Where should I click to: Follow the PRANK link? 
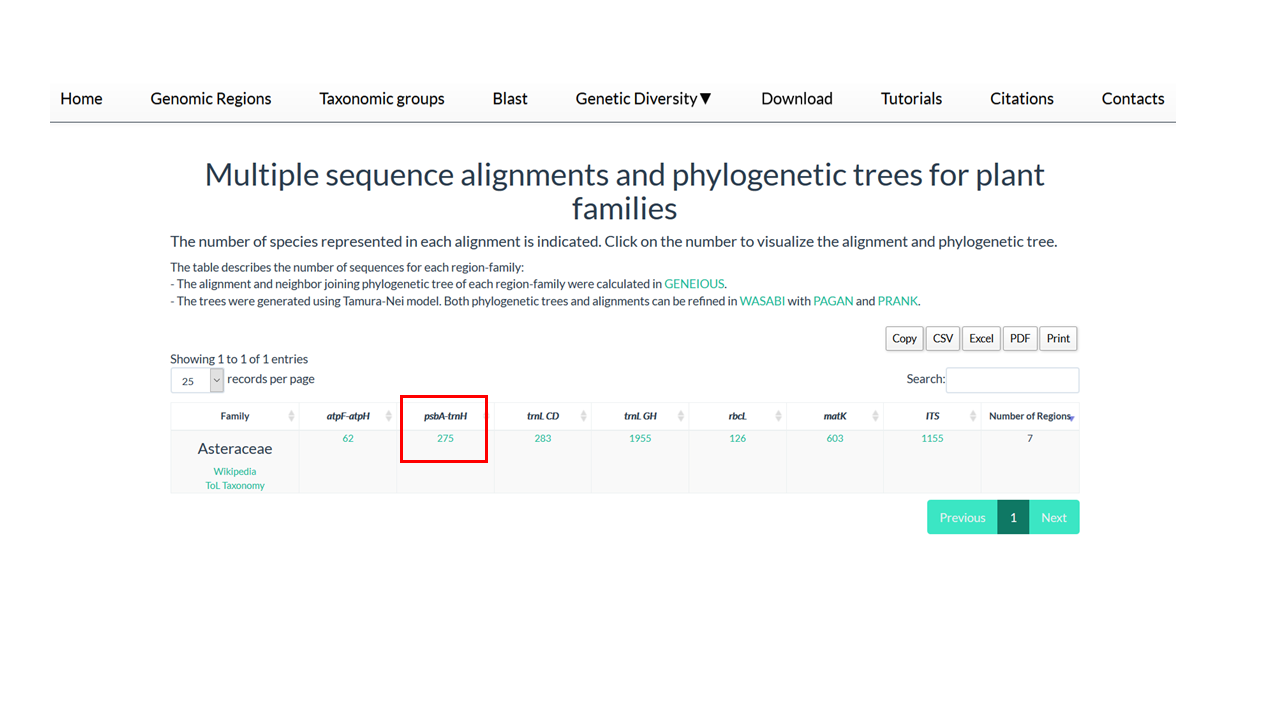[x=897, y=301]
